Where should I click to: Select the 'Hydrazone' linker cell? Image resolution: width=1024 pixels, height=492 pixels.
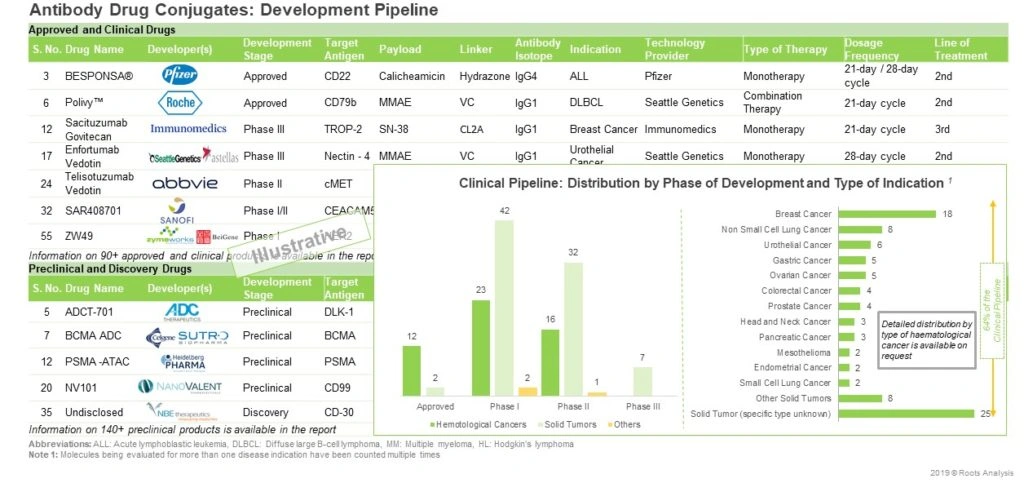click(x=485, y=76)
